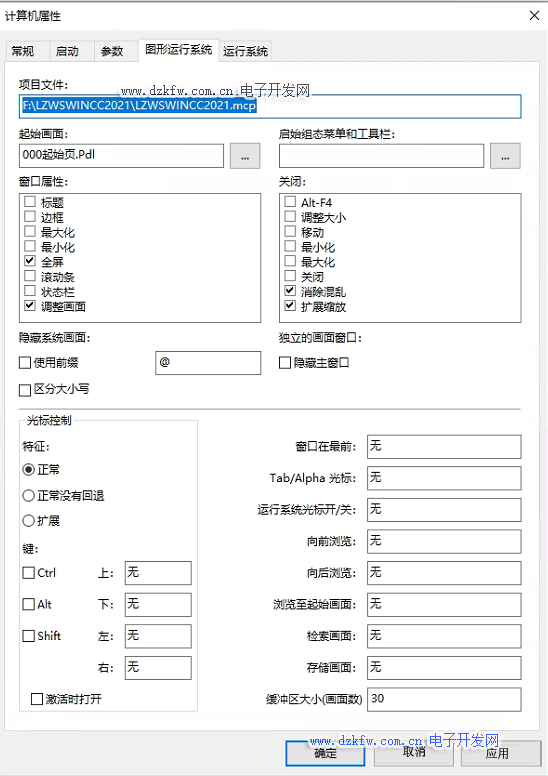The height and width of the screenshot is (776, 548).
Task: Switch to the 常规 tab
Action: tap(23, 51)
